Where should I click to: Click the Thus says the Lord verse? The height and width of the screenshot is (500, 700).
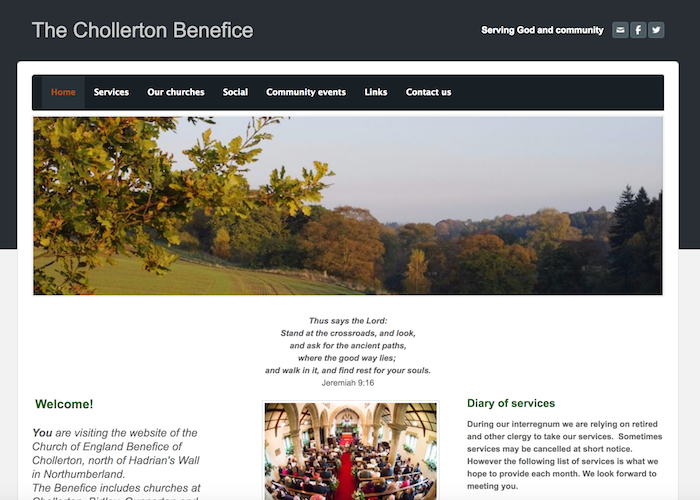(348, 346)
